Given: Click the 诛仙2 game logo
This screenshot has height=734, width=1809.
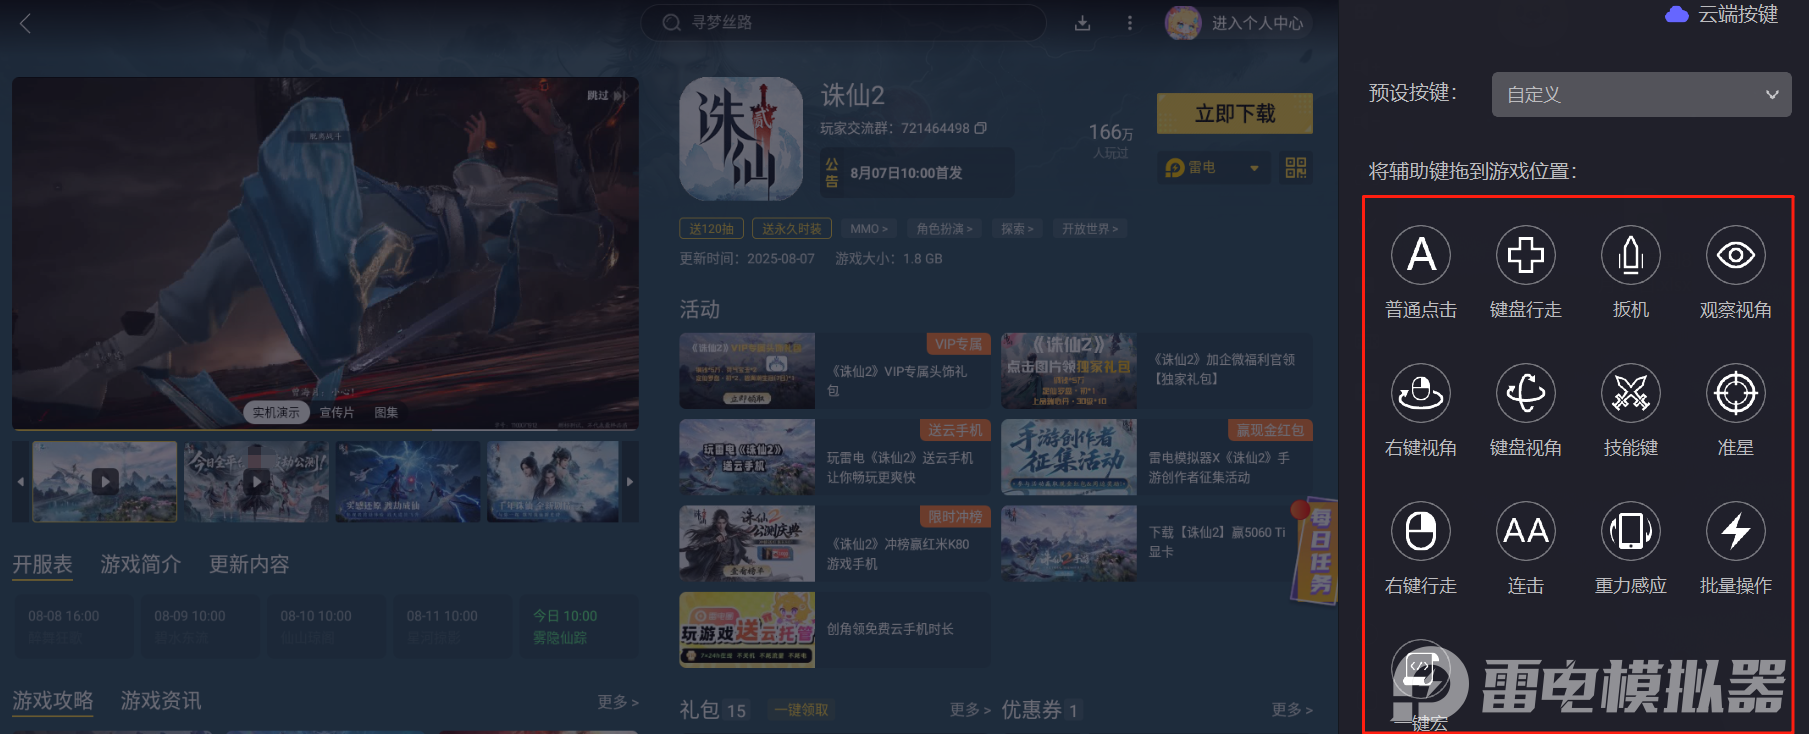Looking at the screenshot, I should pos(741,139).
